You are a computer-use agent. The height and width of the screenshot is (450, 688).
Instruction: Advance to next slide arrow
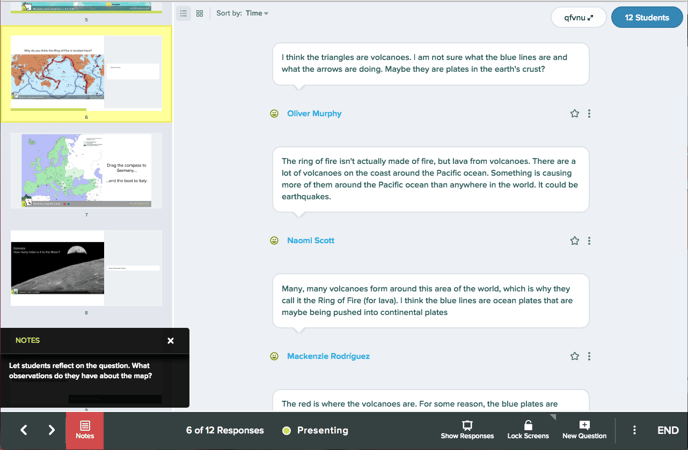tap(52, 430)
